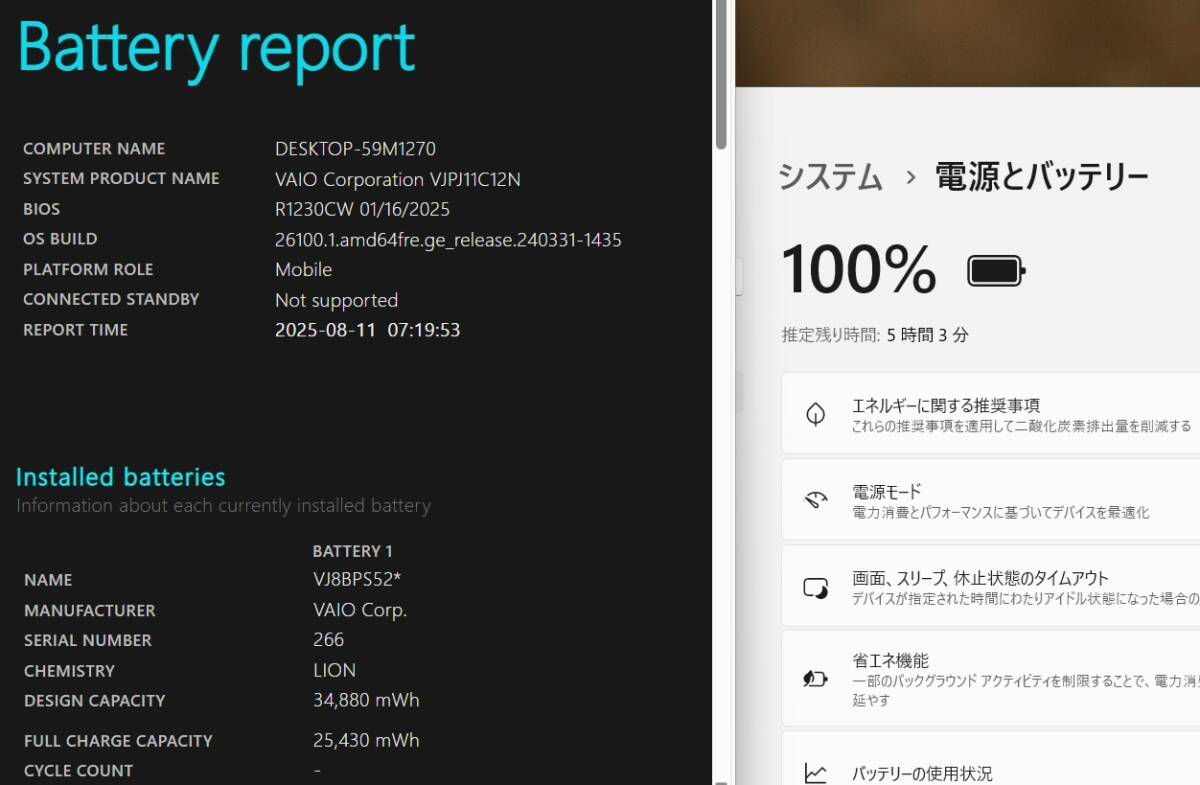Expand the バッテリーの使用状況 card
The image size is (1200, 785).
pyautogui.click(x=991, y=760)
